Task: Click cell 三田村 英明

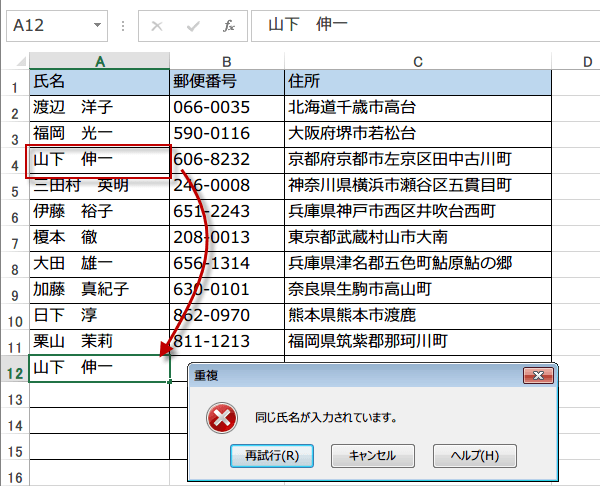Action: 99,186
